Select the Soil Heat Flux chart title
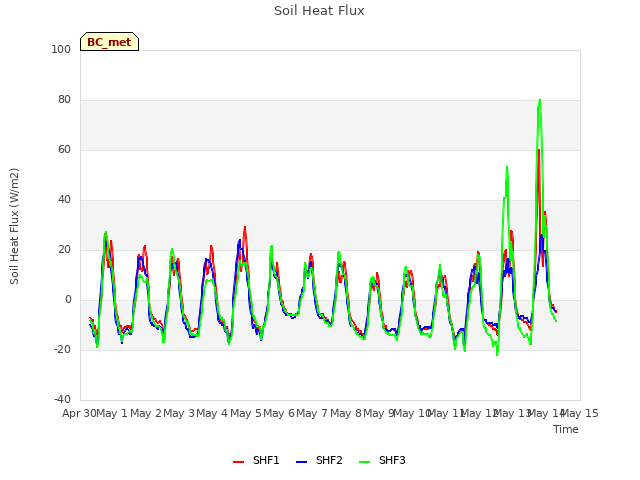This screenshot has width=640, height=480. click(319, 11)
